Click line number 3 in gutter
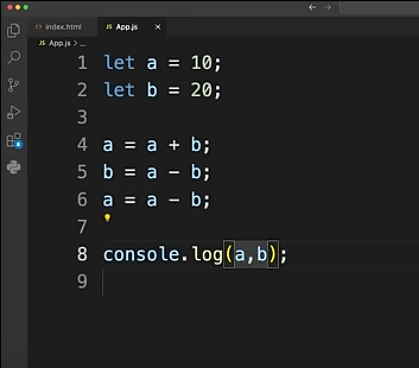 pos(82,117)
